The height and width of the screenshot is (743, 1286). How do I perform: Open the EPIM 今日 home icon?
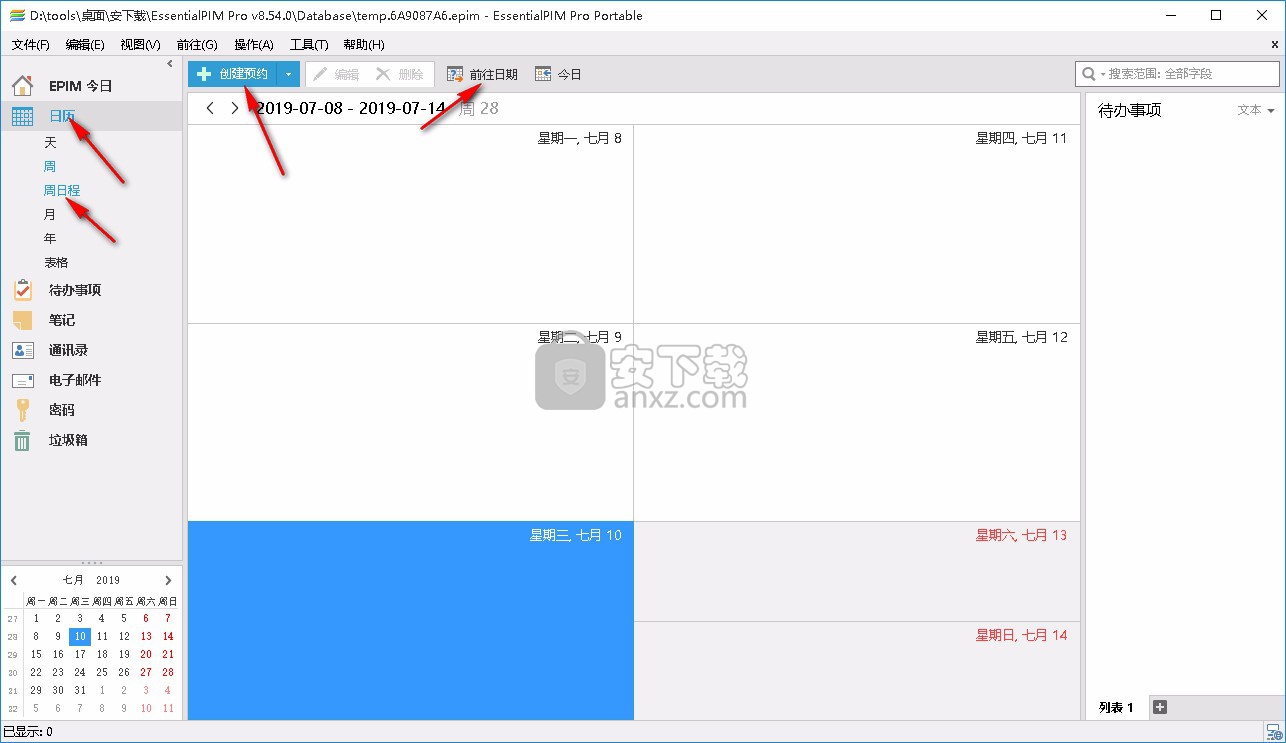pyautogui.click(x=22, y=86)
